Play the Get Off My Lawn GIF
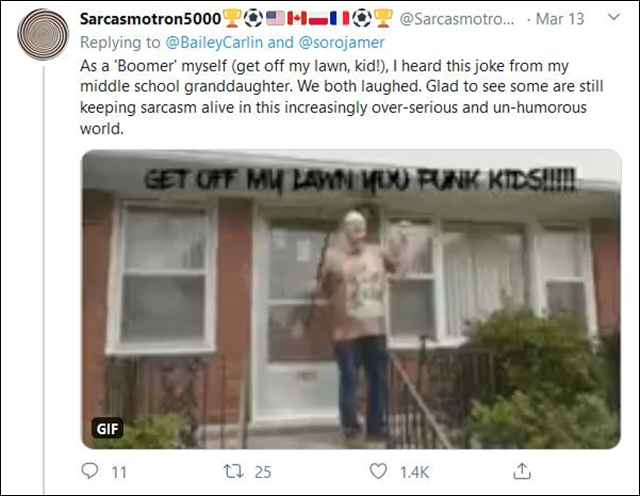The height and width of the screenshot is (496, 640). [351, 299]
